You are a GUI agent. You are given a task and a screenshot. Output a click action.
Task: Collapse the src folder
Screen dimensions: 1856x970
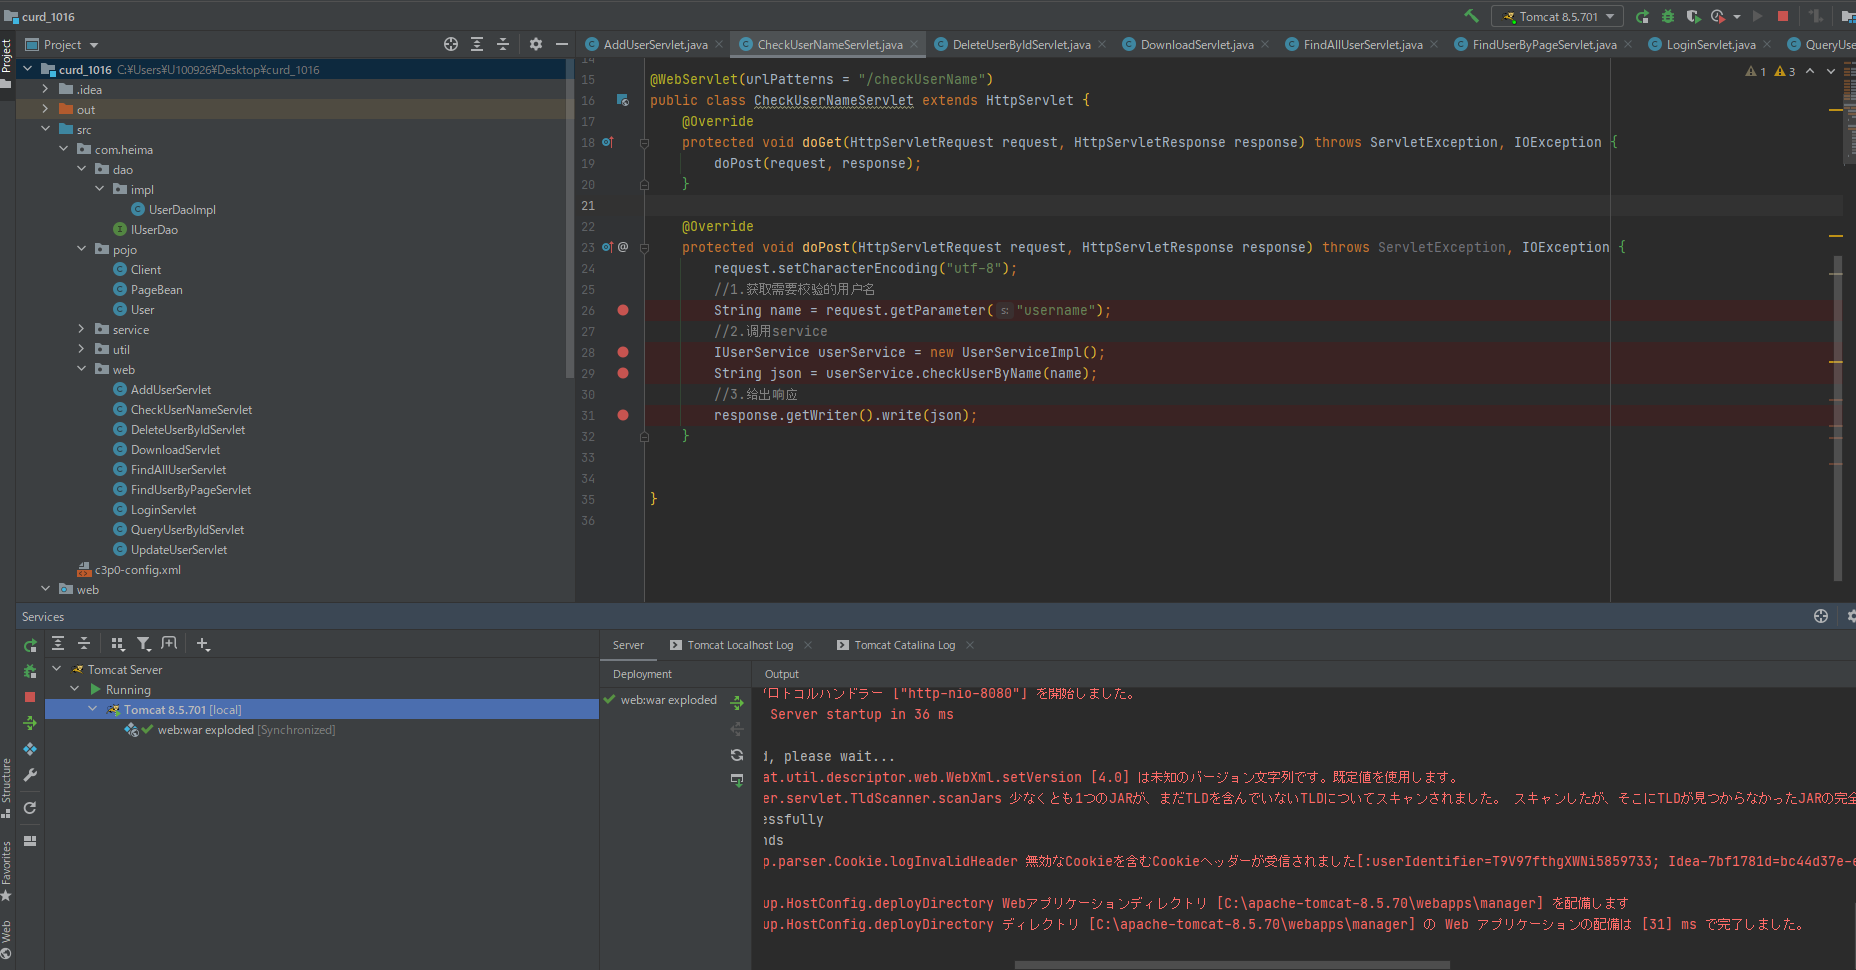pos(45,129)
